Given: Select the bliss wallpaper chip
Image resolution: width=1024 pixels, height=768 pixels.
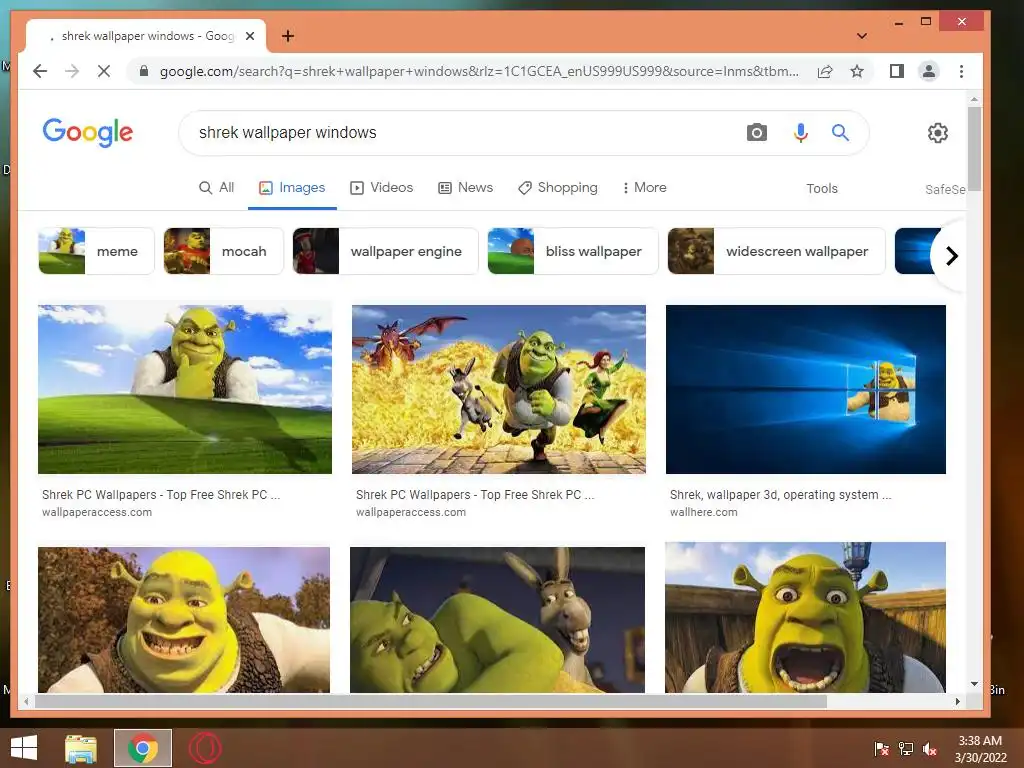Looking at the screenshot, I should [573, 251].
